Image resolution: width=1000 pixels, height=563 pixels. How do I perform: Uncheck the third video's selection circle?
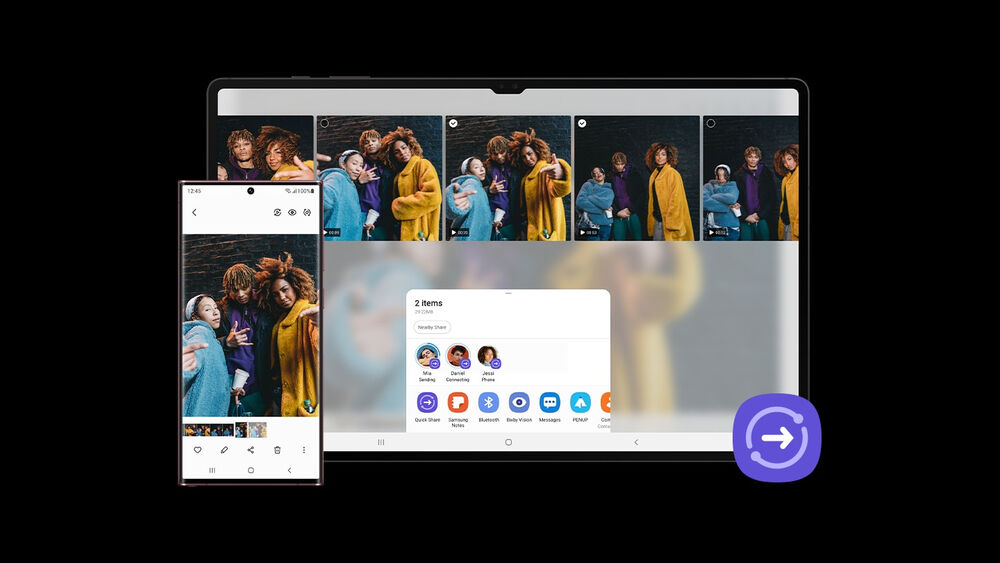[x=453, y=123]
